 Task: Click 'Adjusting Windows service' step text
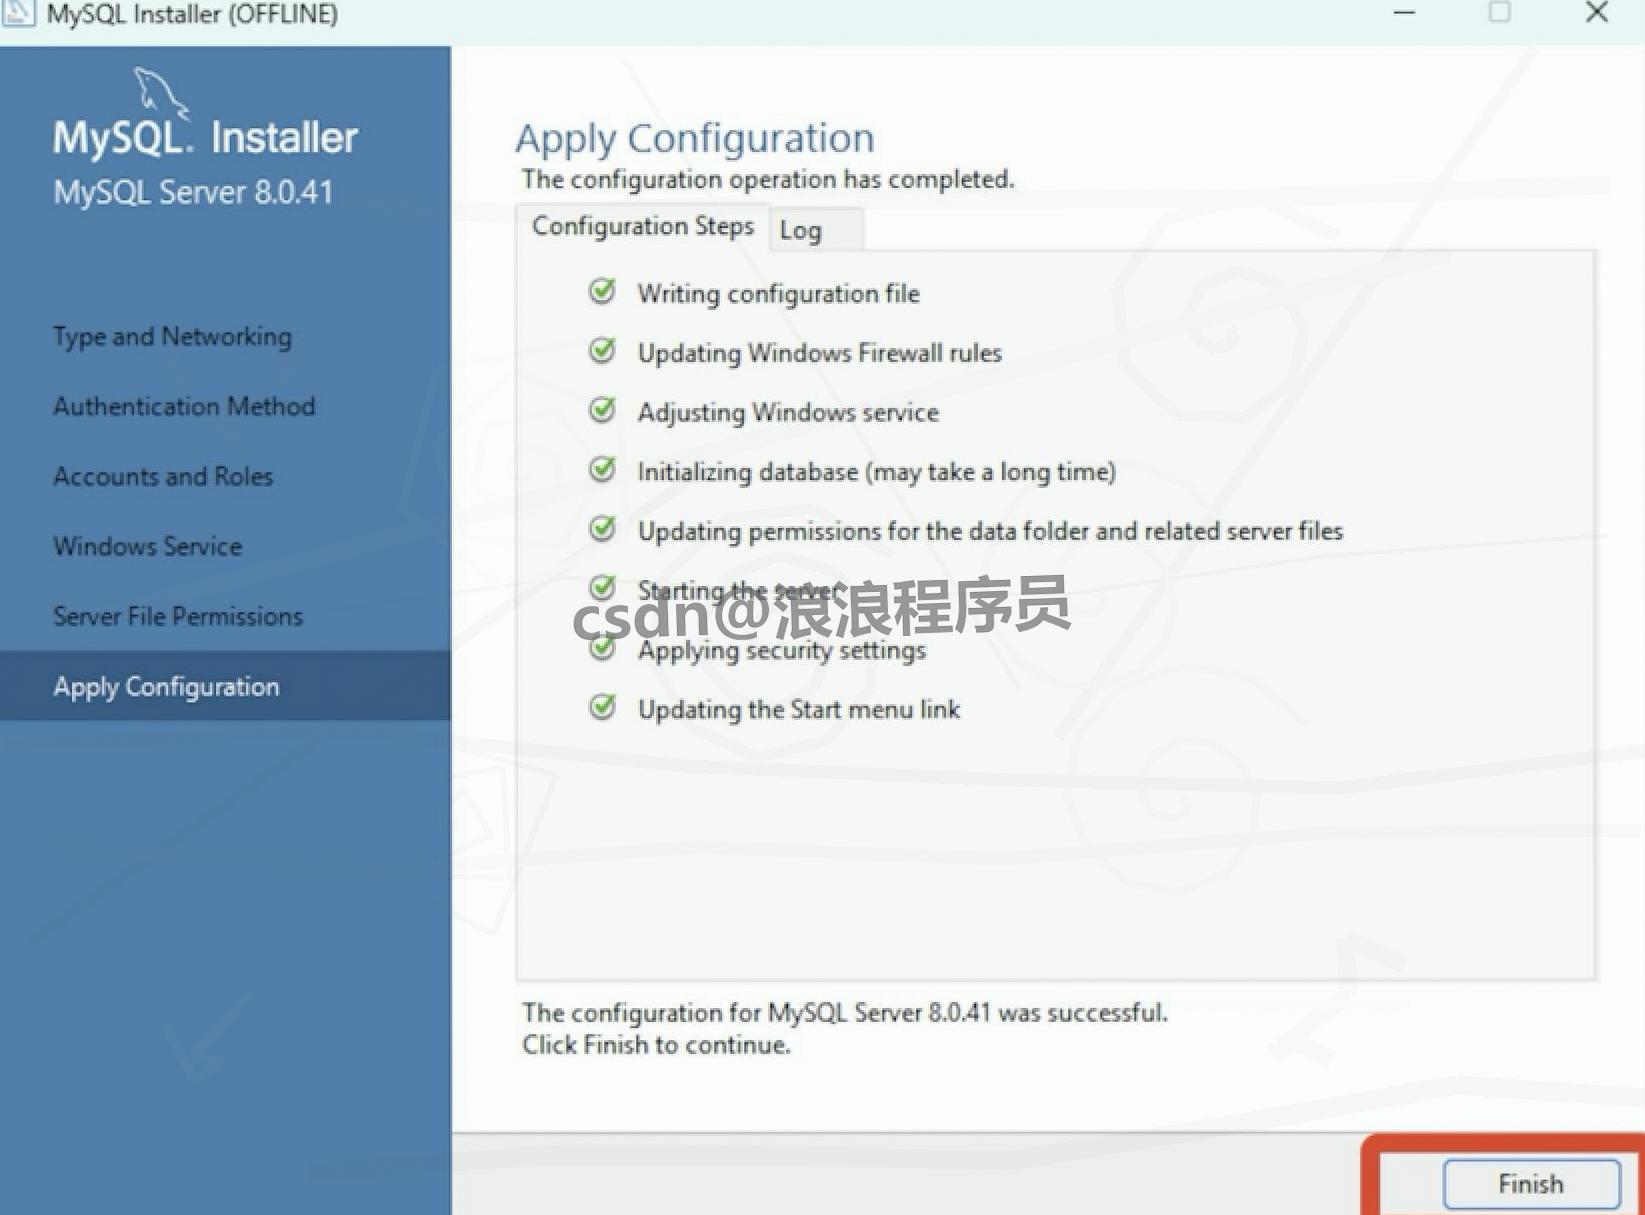point(788,413)
